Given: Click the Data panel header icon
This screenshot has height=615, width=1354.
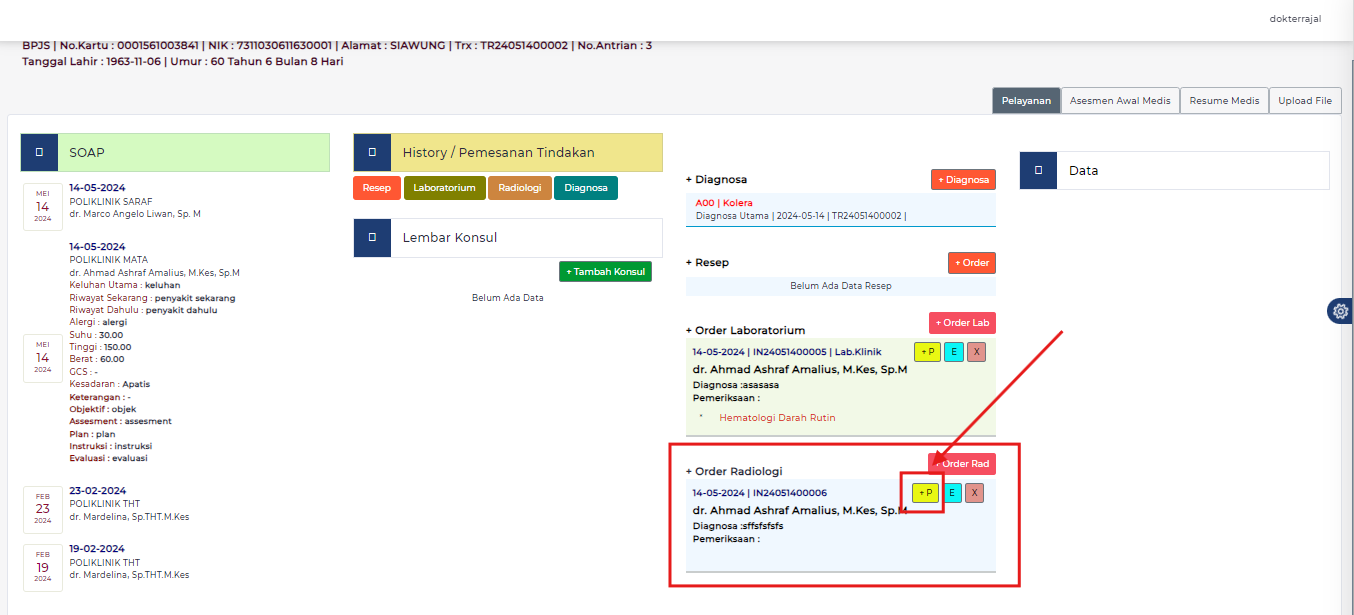Looking at the screenshot, I should (x=1038, y=170).
